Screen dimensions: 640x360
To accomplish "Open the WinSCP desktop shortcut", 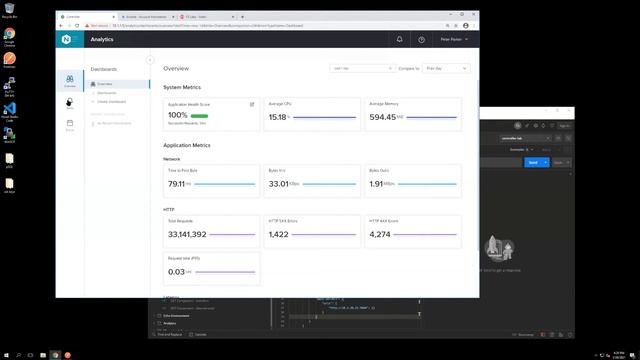I will tap(9, 135).
